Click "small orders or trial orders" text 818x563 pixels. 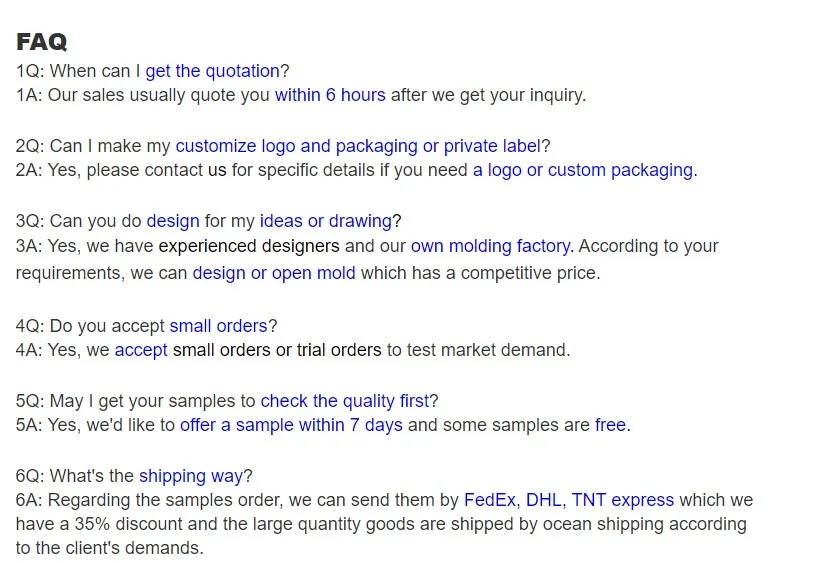coord(277,351)
